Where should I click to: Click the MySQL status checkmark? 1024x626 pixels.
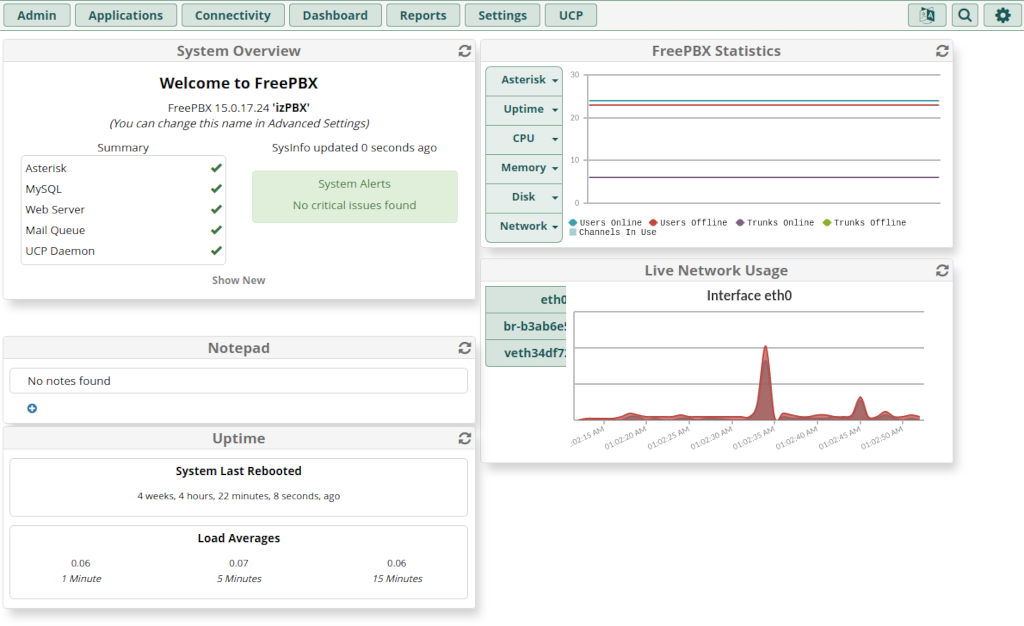(x=216, y=189)
